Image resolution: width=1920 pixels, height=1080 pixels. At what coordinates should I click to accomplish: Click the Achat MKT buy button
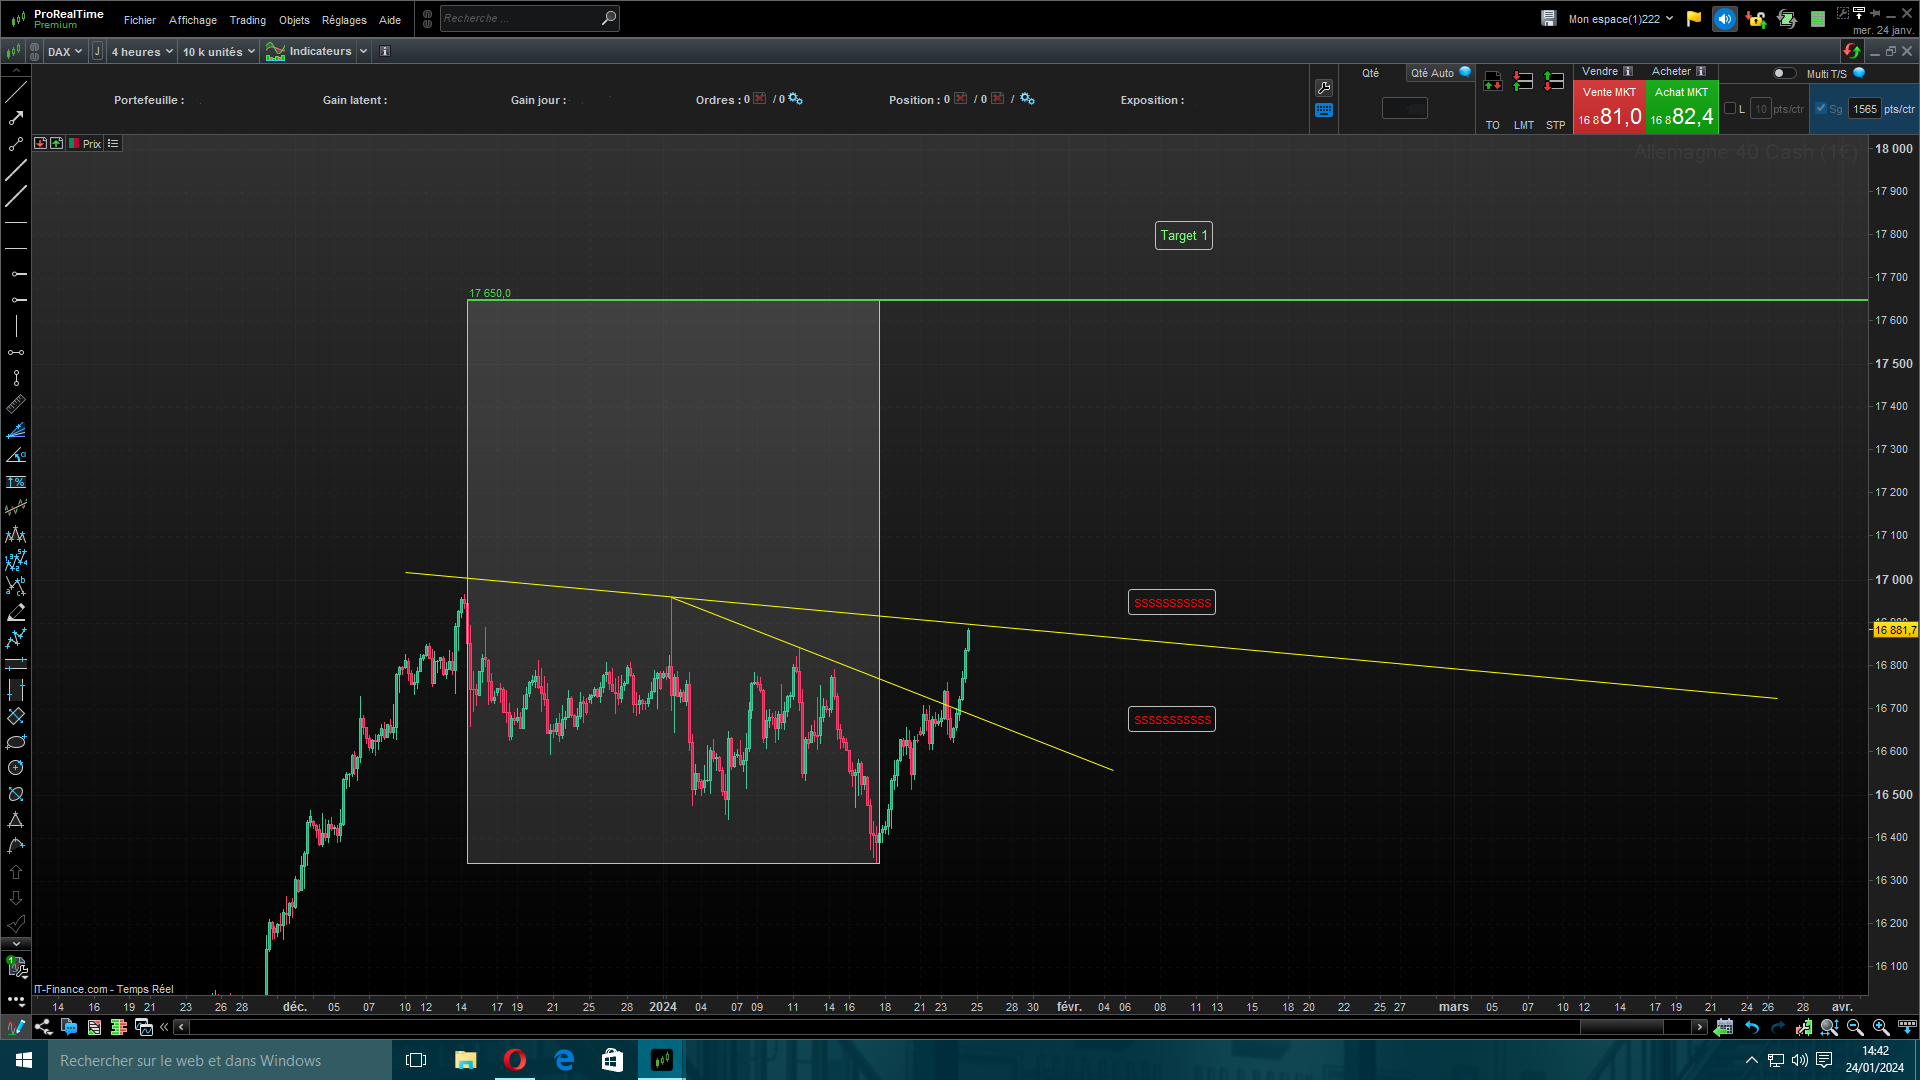click(1681, 108)
